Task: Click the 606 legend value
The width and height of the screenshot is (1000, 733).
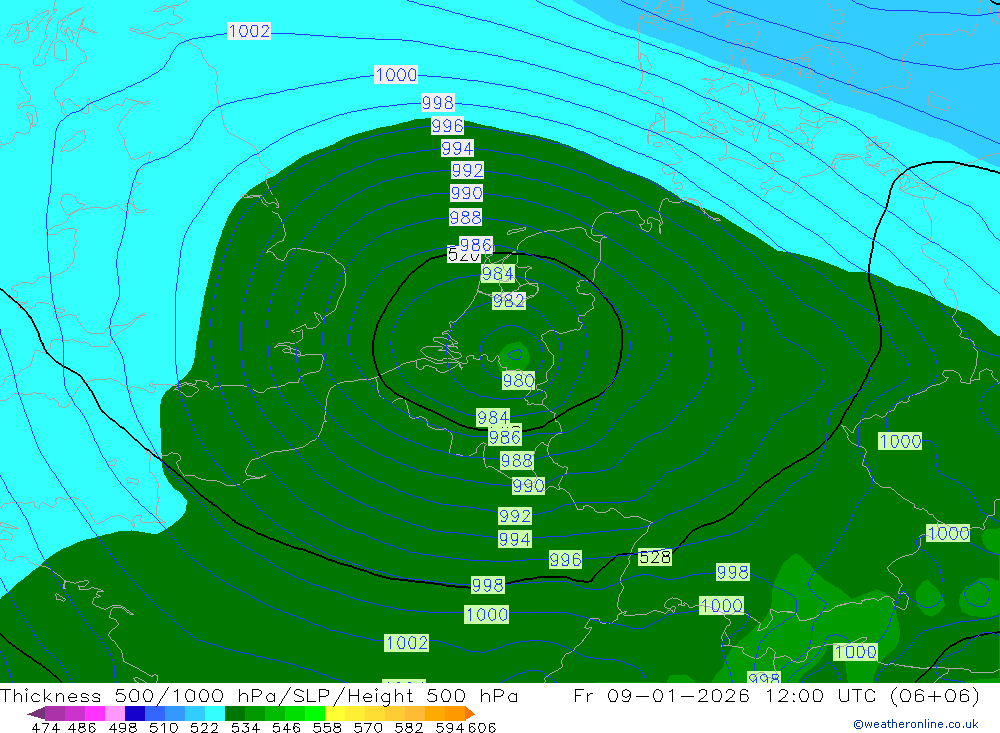Action: pos(482,727)
